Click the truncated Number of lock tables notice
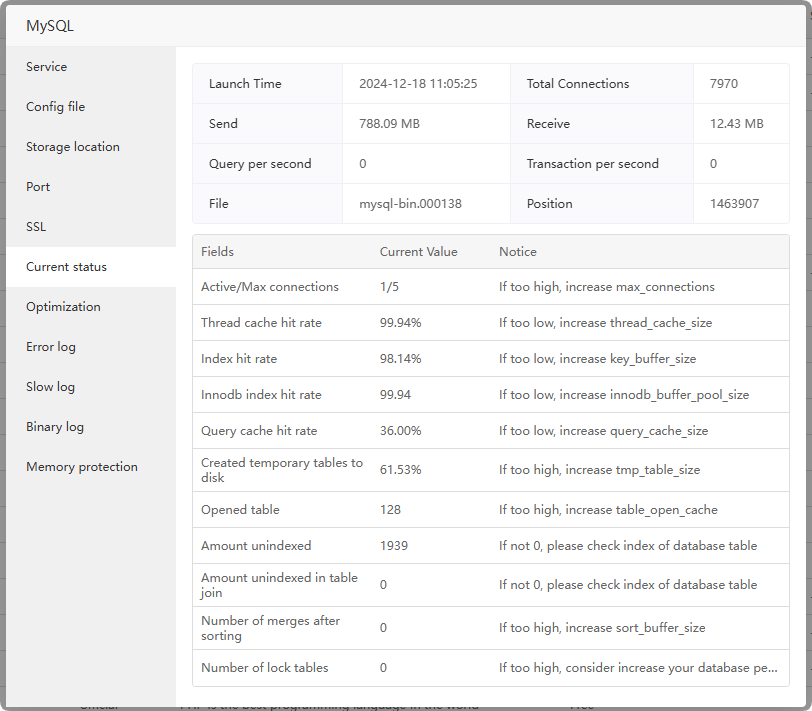812x711 pixels. tap(638, 668)
